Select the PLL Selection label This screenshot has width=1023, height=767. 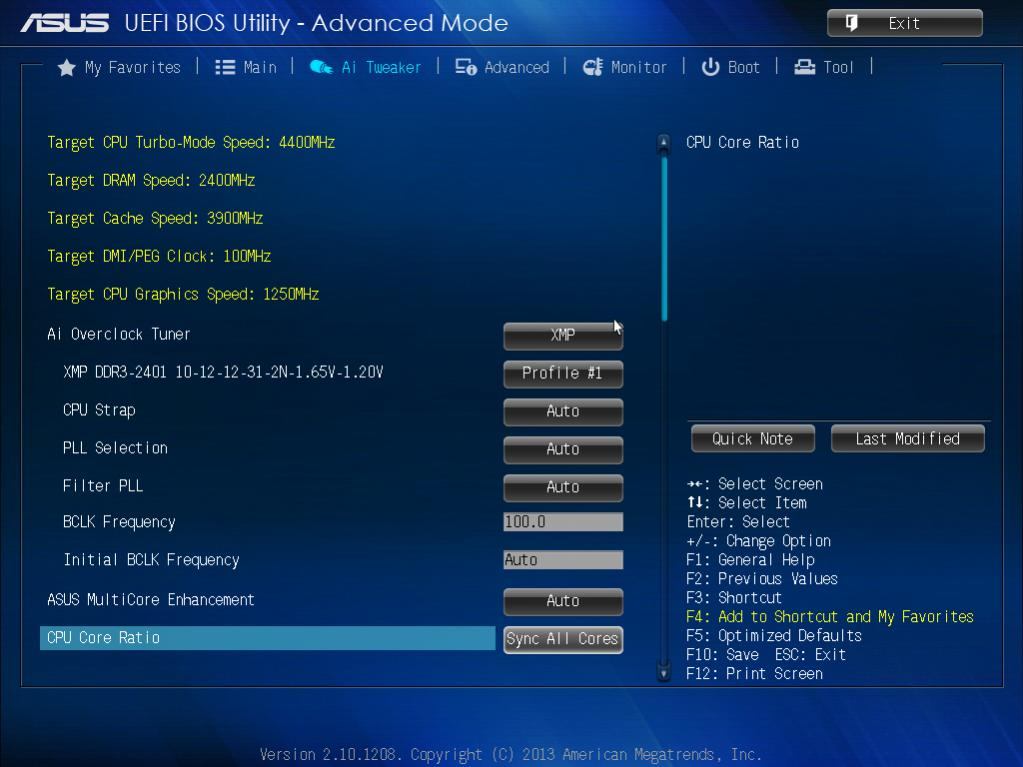point(115,448)
